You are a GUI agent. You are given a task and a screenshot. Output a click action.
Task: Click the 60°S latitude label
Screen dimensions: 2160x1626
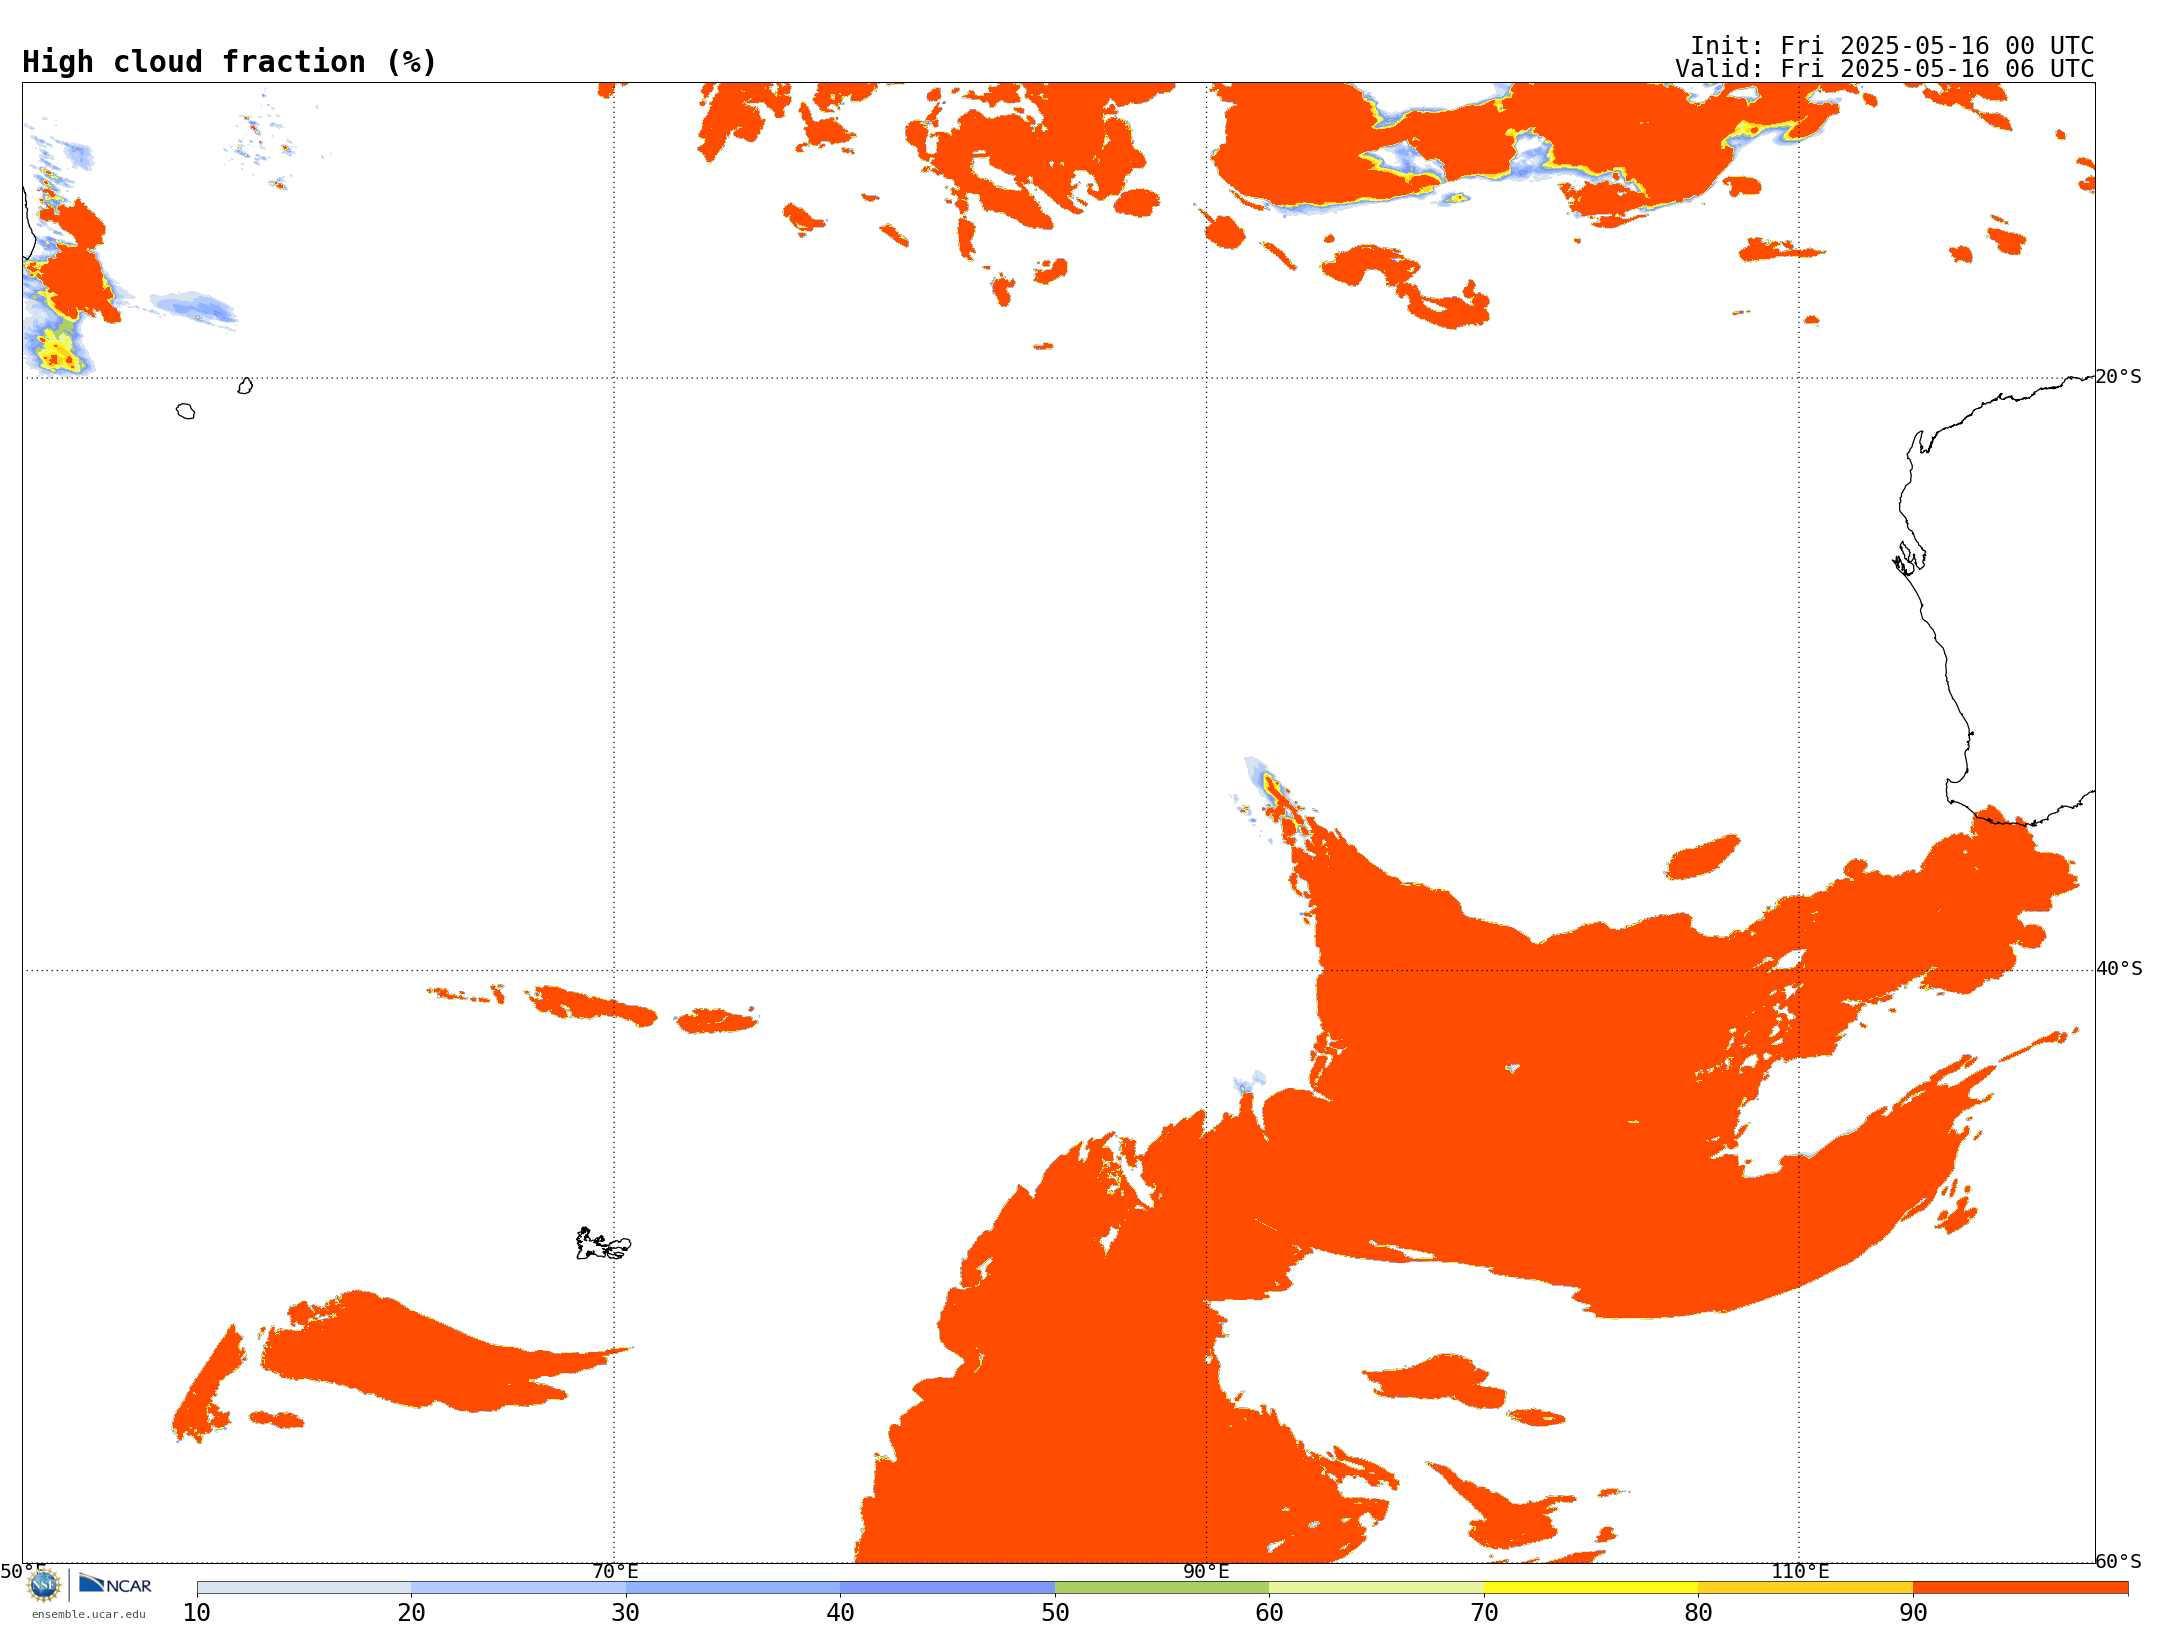[x=2119, y=1561]
